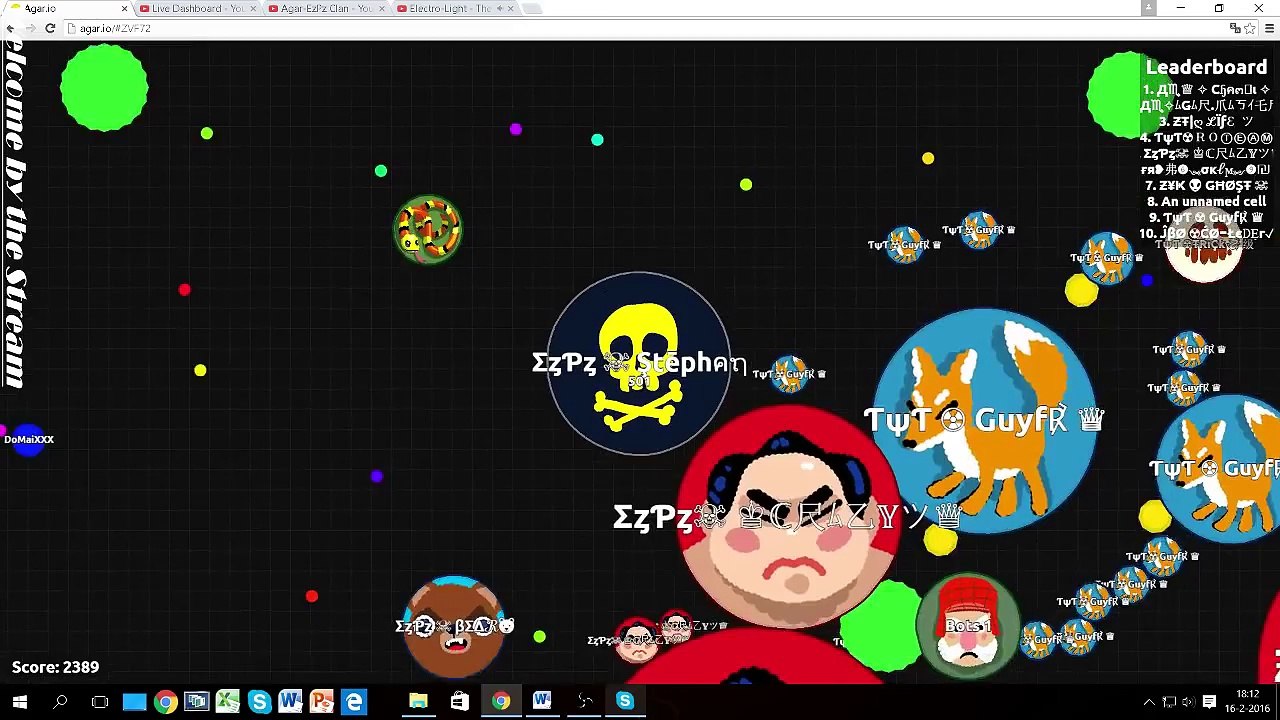
Task: Click leaderboard entry 'An unnamed cell'
Action: (x=1206, y=201)
